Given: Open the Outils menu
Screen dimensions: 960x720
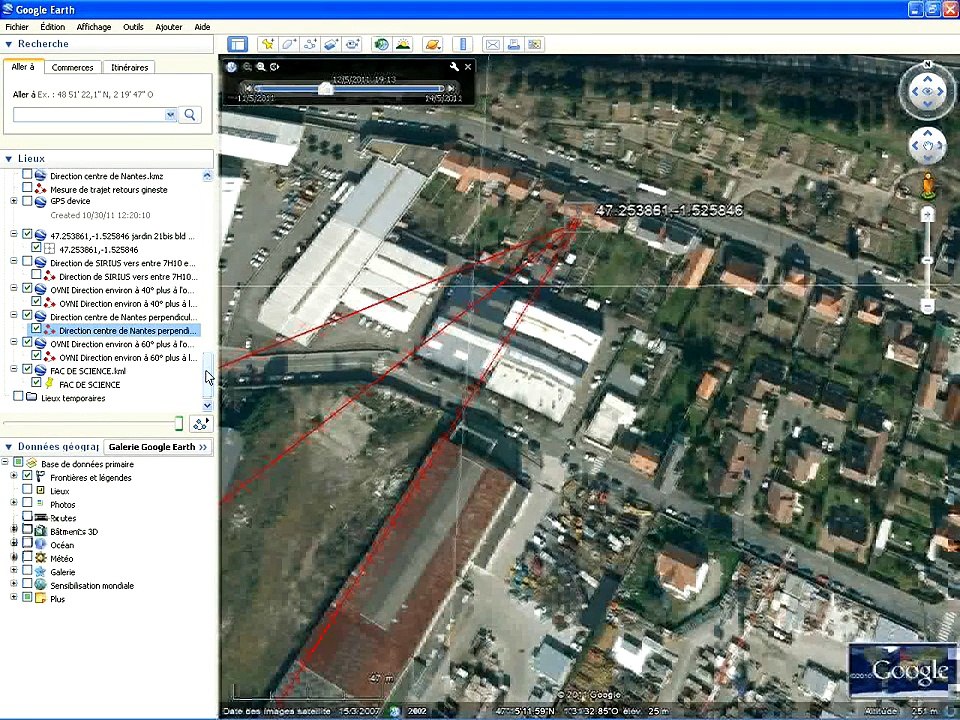Looking at the screenshot, I should click(x=133, y=27).
